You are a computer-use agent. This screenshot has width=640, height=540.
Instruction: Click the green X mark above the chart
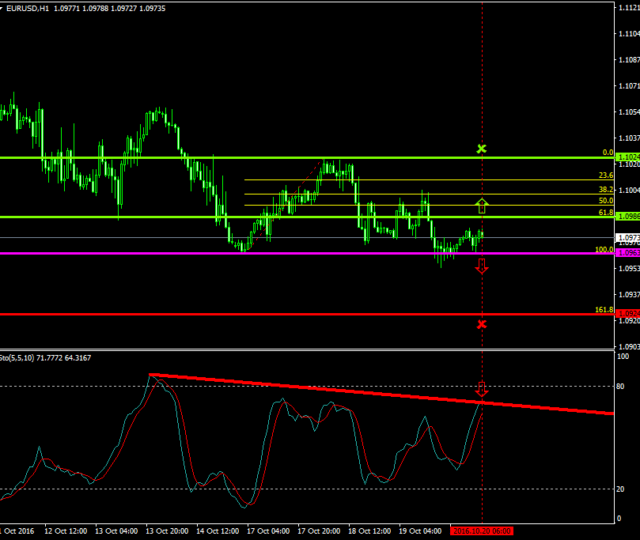(482, 149)
